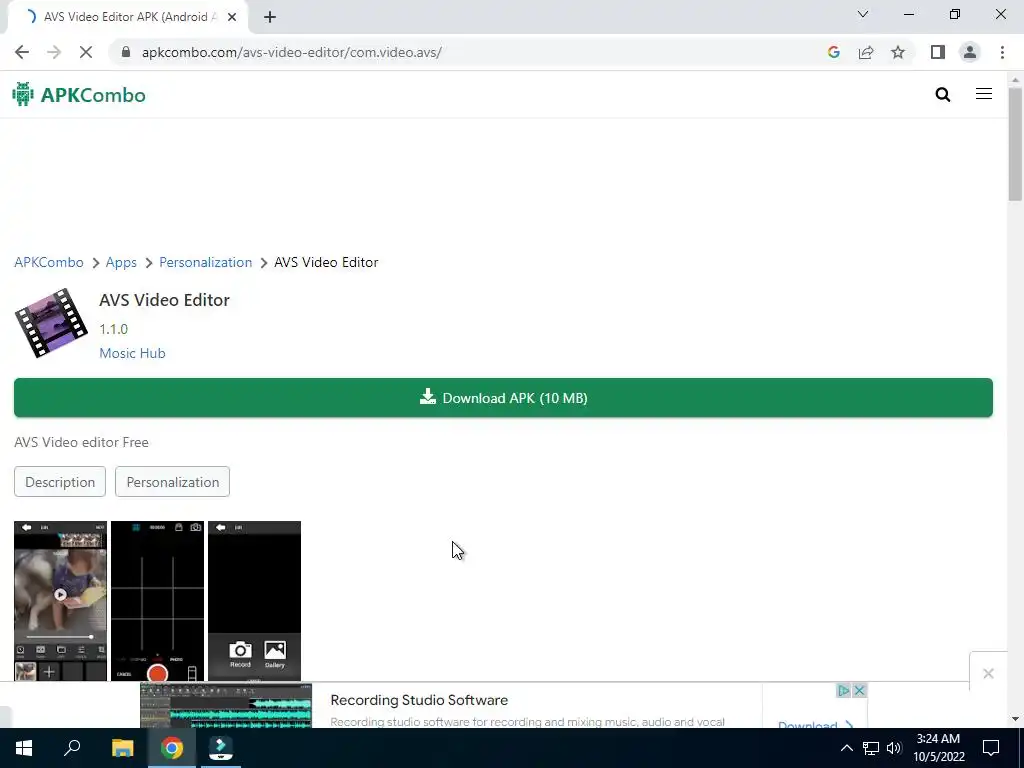Image resolution: width=1024 pixels, height=768 pixels.
Task: Close the AVS Video Editor tab
Action: pyautogui.click(x=232, y=17)
